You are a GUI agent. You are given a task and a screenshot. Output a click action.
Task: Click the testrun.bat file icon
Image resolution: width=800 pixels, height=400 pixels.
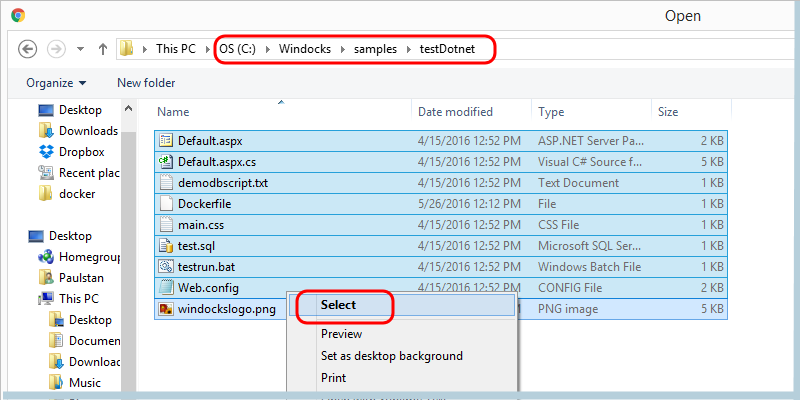pos(167,267)
